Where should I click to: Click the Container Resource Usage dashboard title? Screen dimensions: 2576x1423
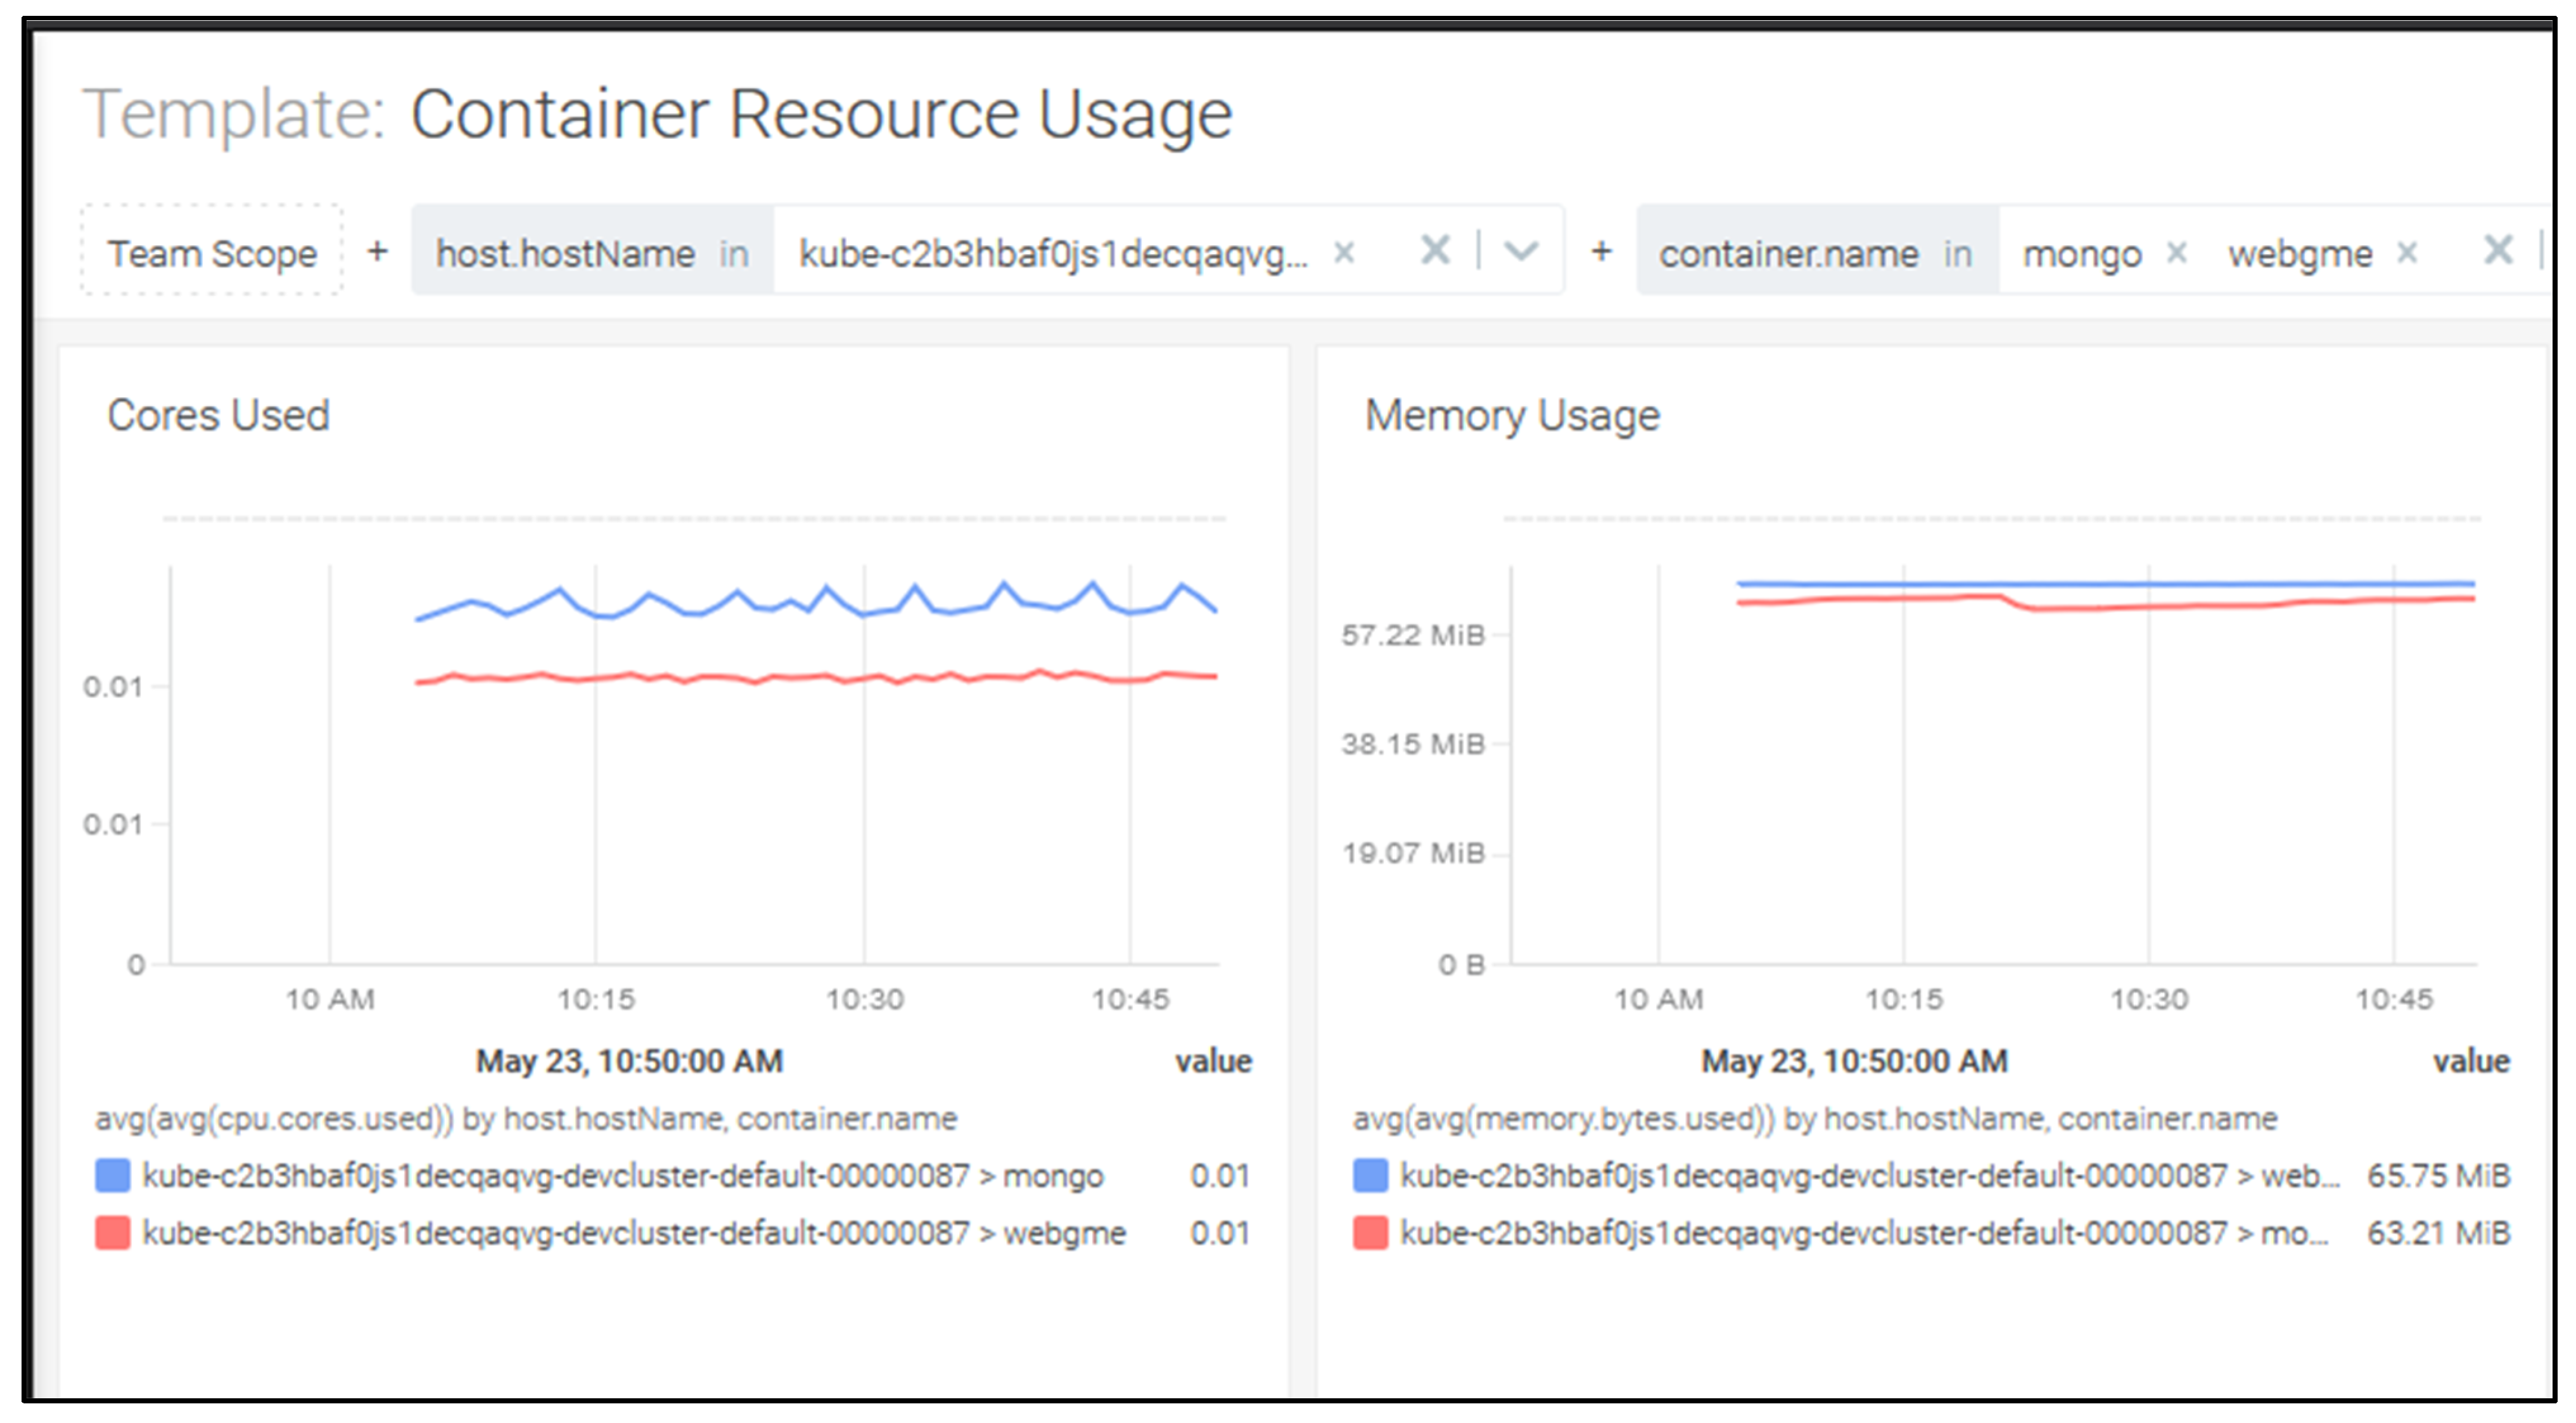click(x=820, y=114)
